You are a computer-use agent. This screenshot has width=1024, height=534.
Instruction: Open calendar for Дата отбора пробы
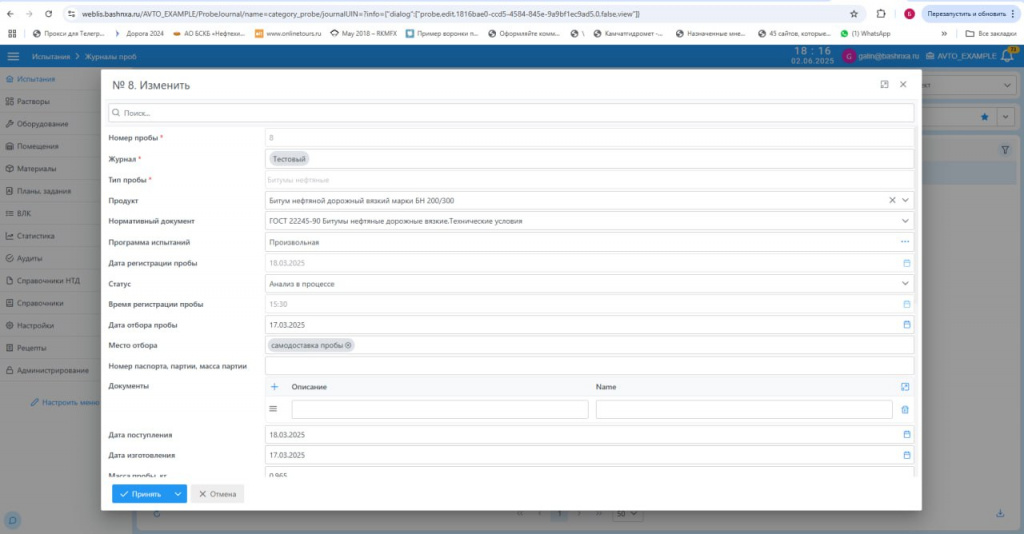click(906, 324)
